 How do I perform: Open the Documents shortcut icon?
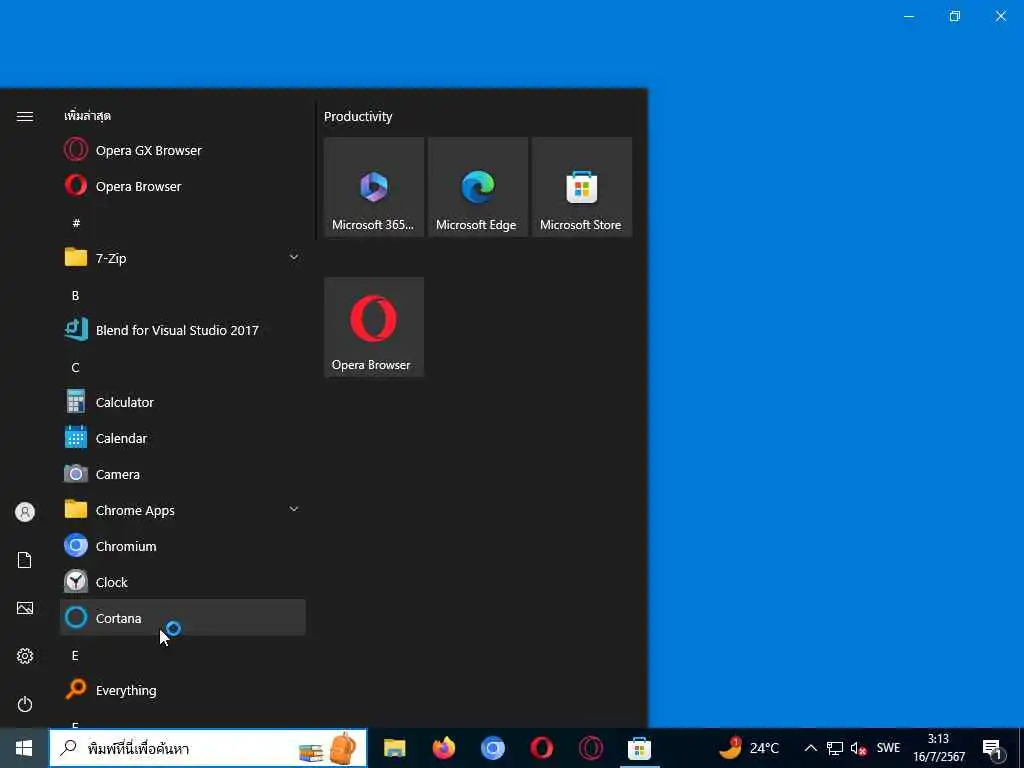coord(25,560)
